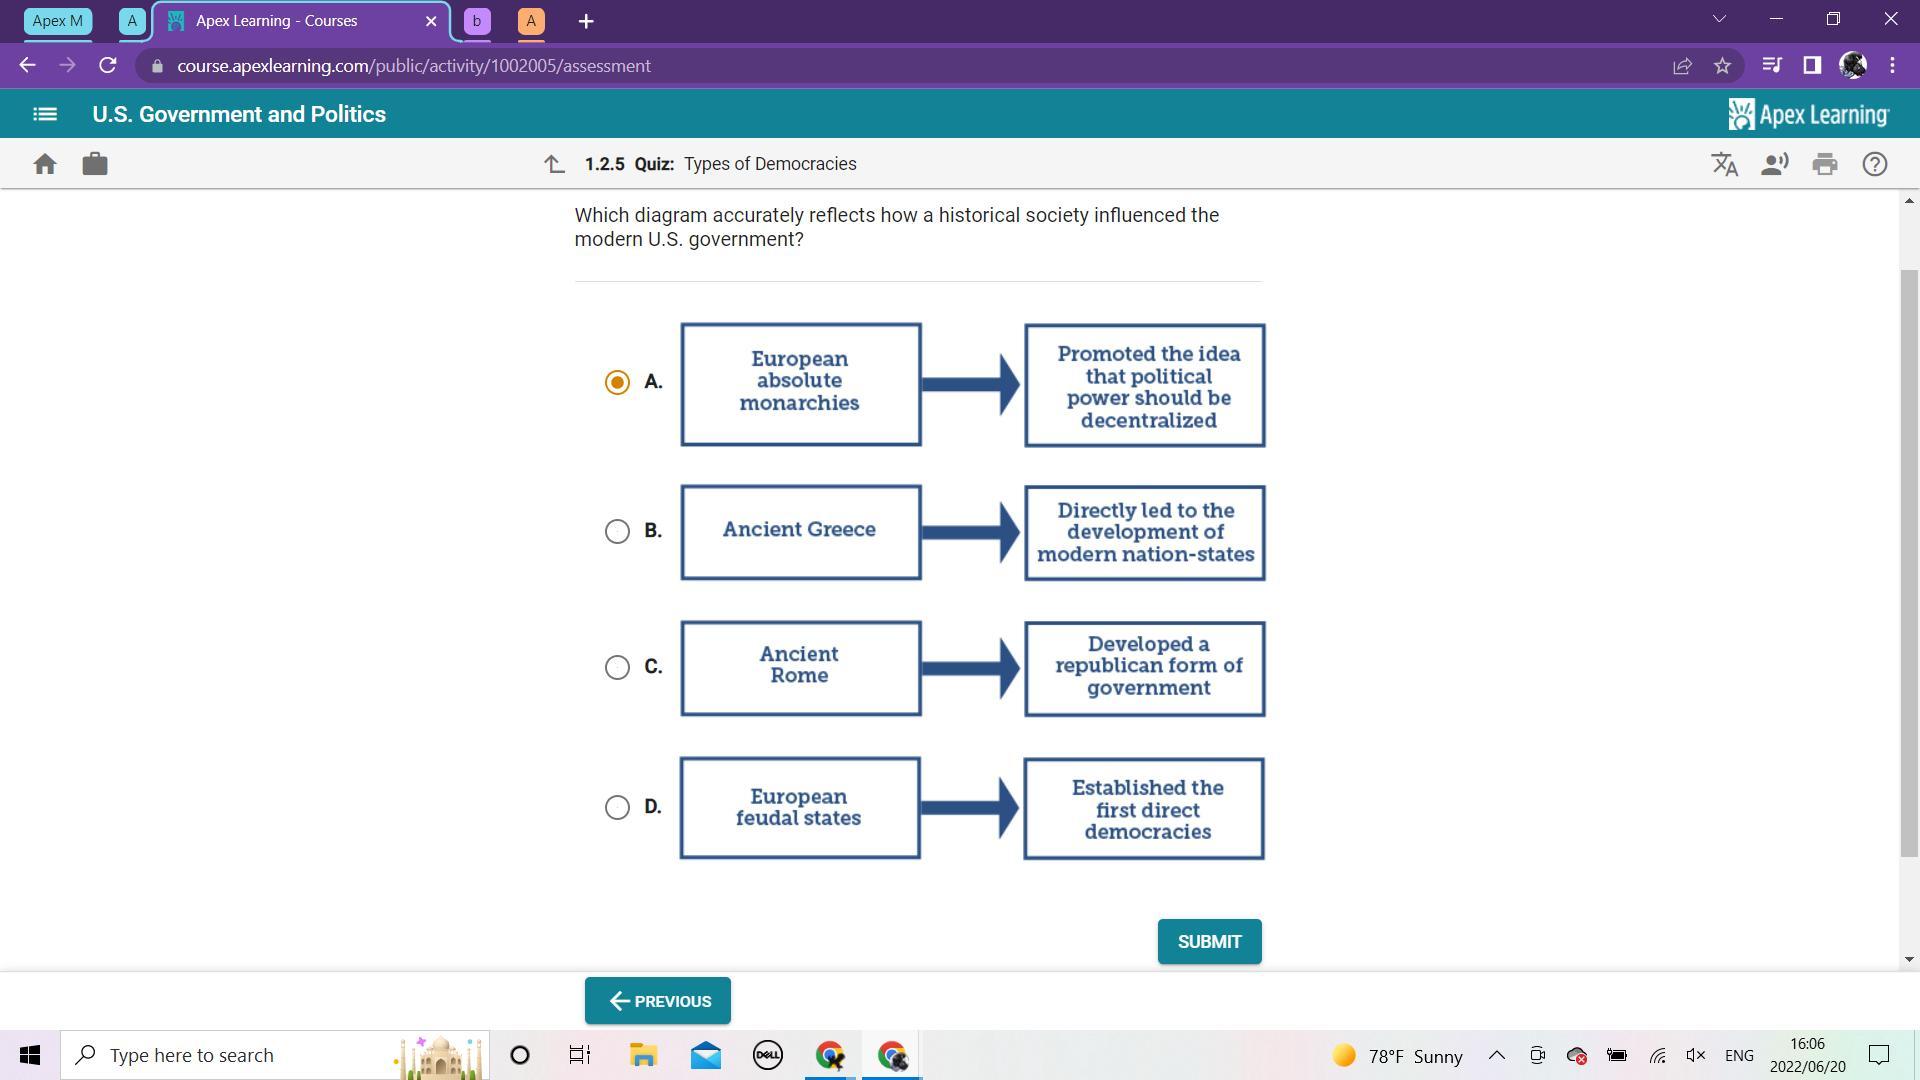Screen dimensions: 1920x1080
Task: Print the quiz page
Action: pyautogui.click(x=1825, y=164)
